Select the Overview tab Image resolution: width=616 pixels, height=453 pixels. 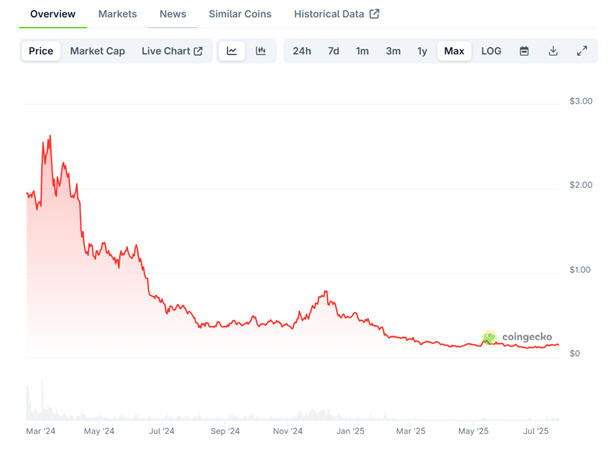53,14
